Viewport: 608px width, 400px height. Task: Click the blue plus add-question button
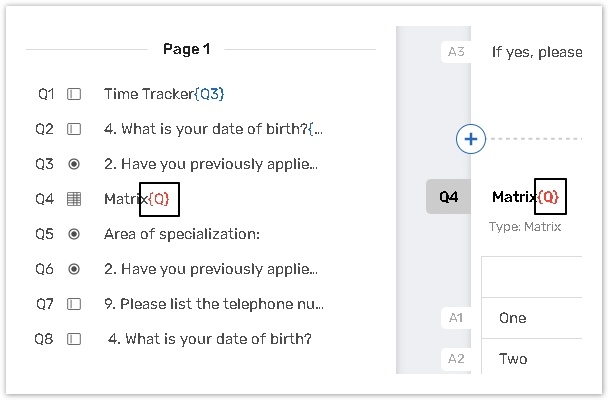point(471,139)
